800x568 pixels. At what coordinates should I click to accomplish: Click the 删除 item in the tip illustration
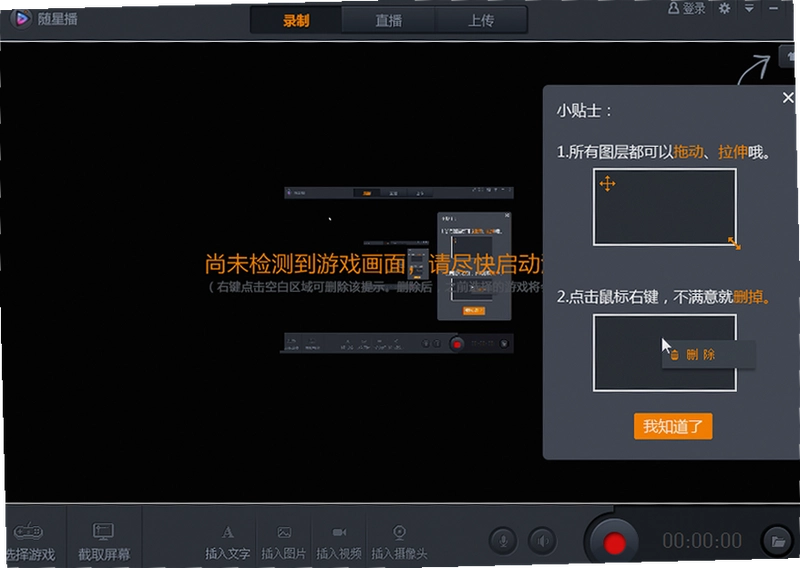pos(700,355)
